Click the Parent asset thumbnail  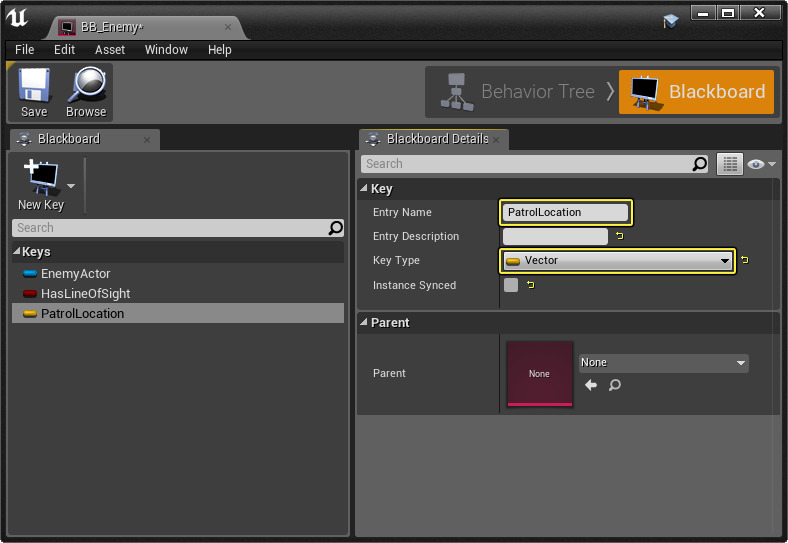[x=539, y=373]
